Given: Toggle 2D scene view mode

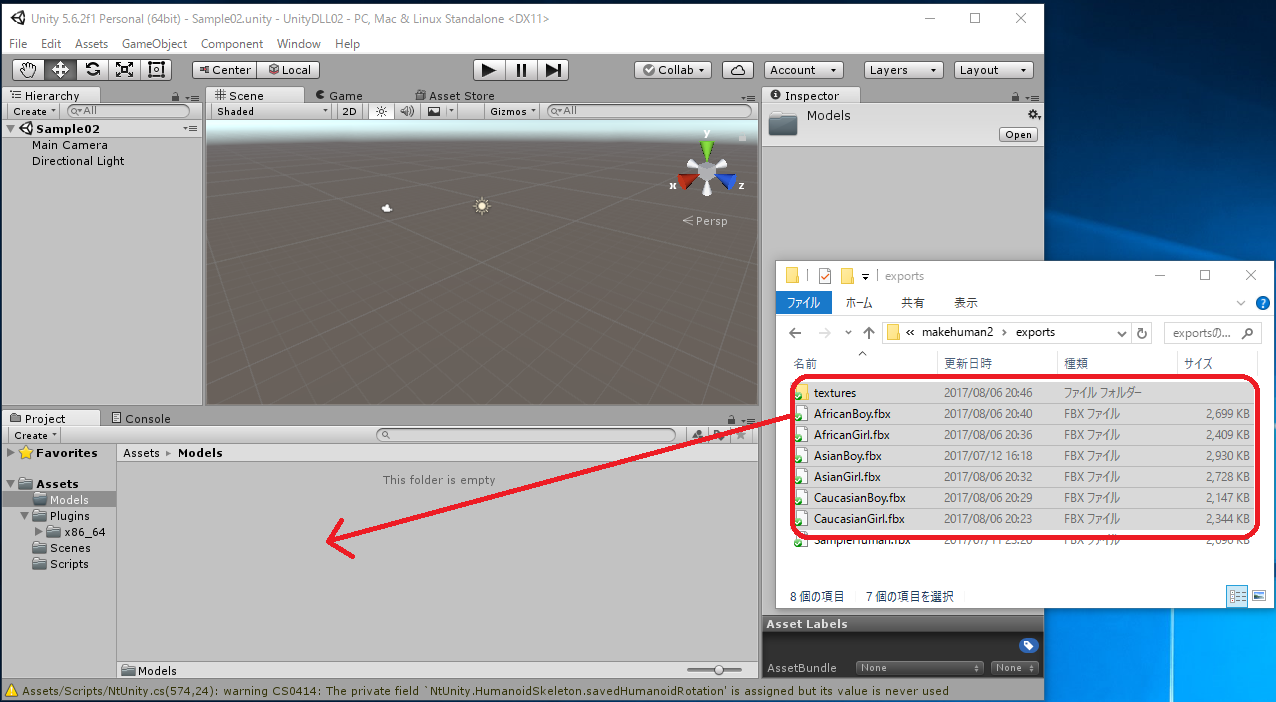Looking at the screenshot, I should (x=349, y=112).
